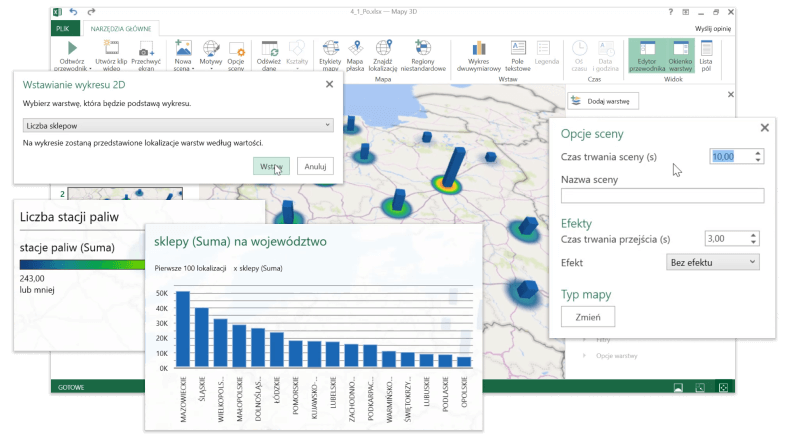The height and width of the screenshot is (438, 790).
Task: Open Liczba sklepow layer dropdown
Action: (x=178, y=126)
